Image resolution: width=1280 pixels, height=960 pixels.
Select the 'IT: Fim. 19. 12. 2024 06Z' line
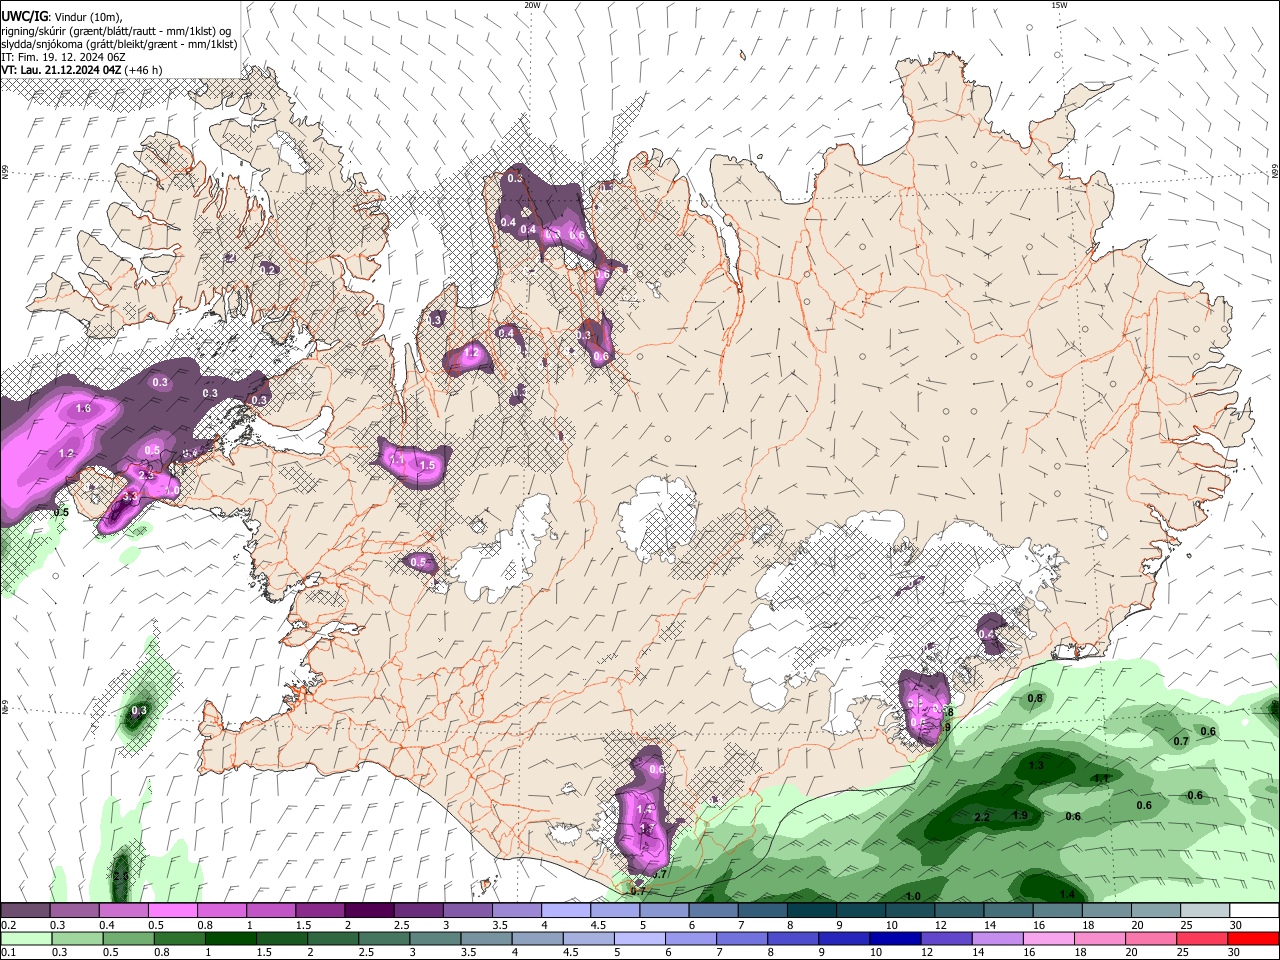pos(63,57)
